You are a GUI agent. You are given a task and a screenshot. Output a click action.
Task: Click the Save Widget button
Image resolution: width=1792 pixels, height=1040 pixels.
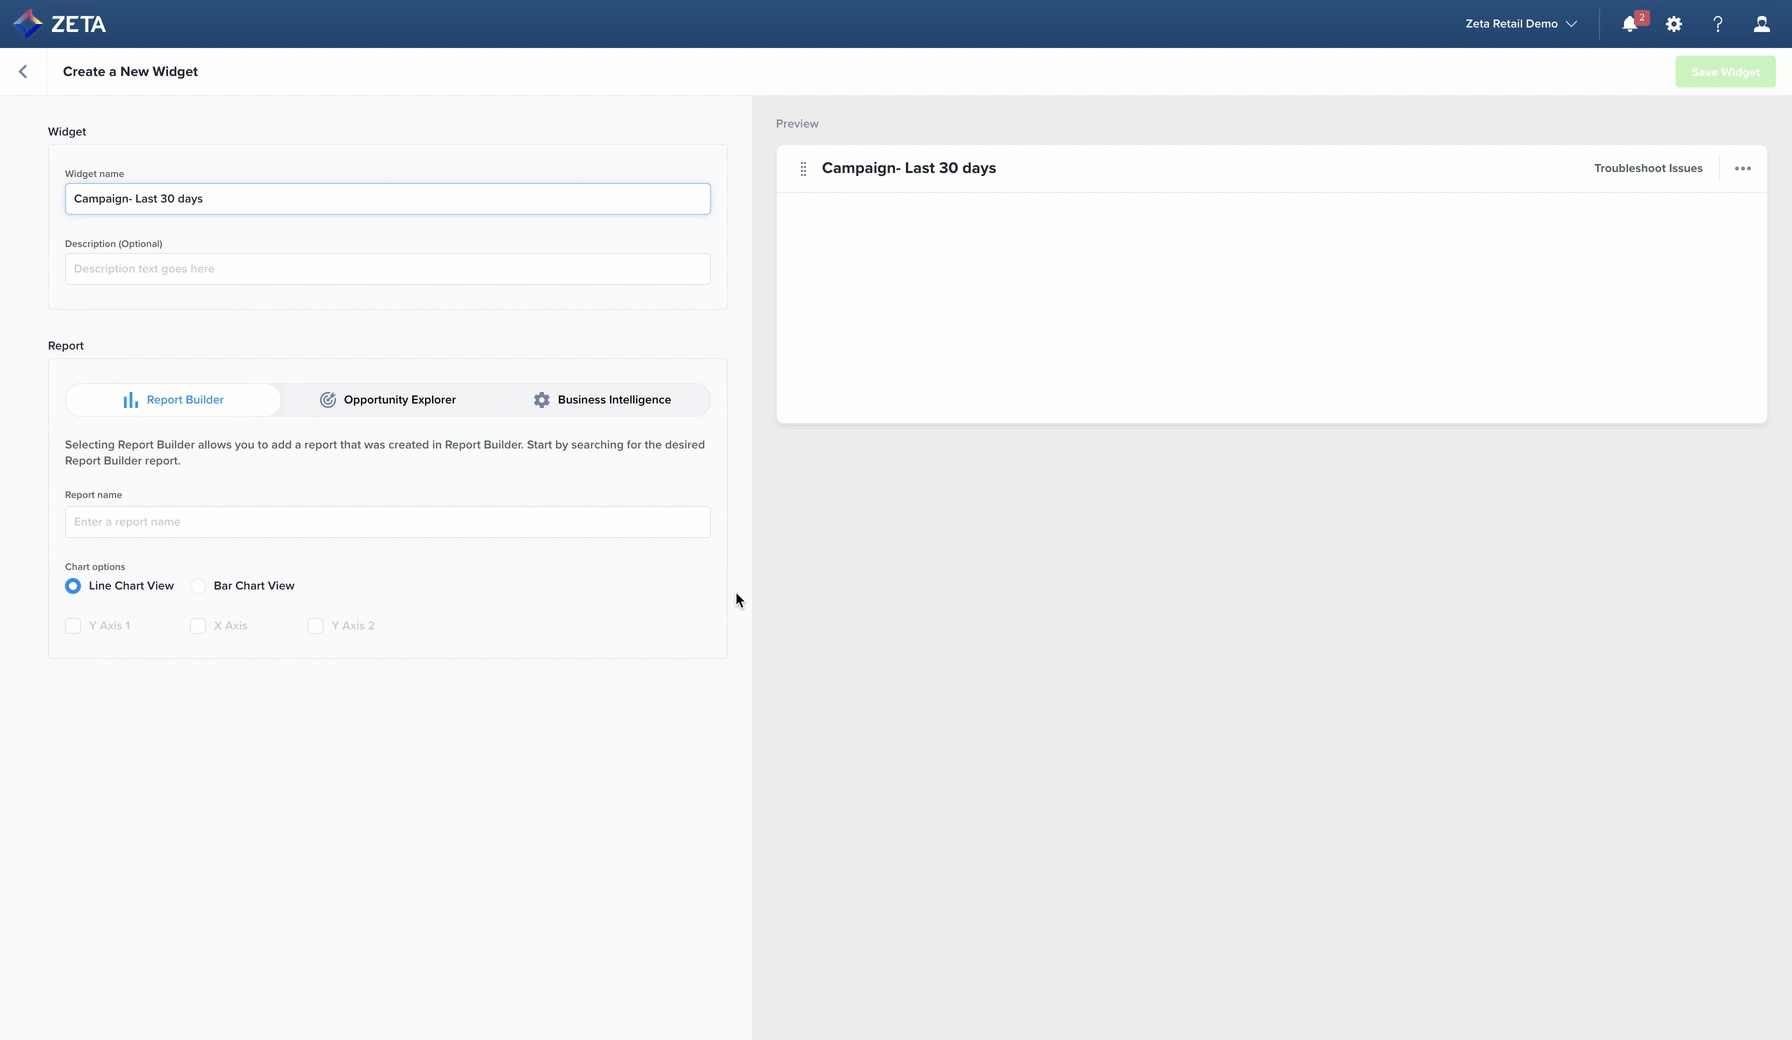coord(1725,72)
